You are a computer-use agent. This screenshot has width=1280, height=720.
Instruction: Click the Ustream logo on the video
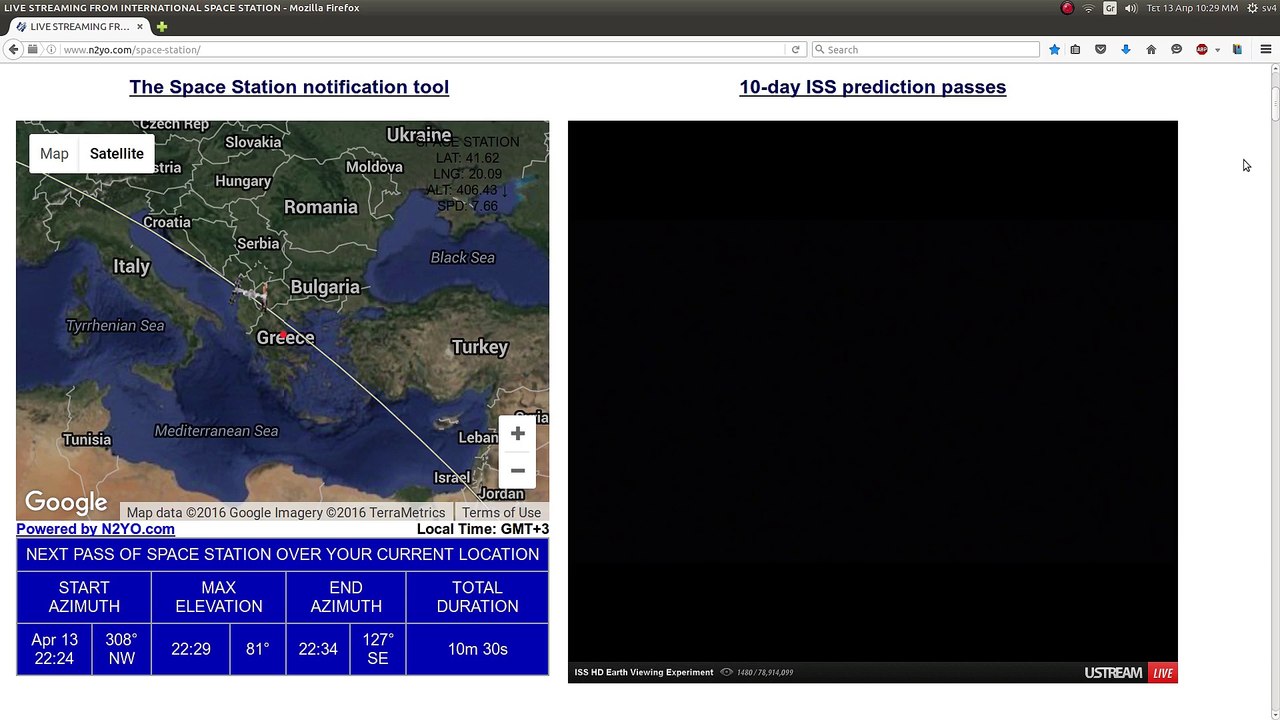1113,673
